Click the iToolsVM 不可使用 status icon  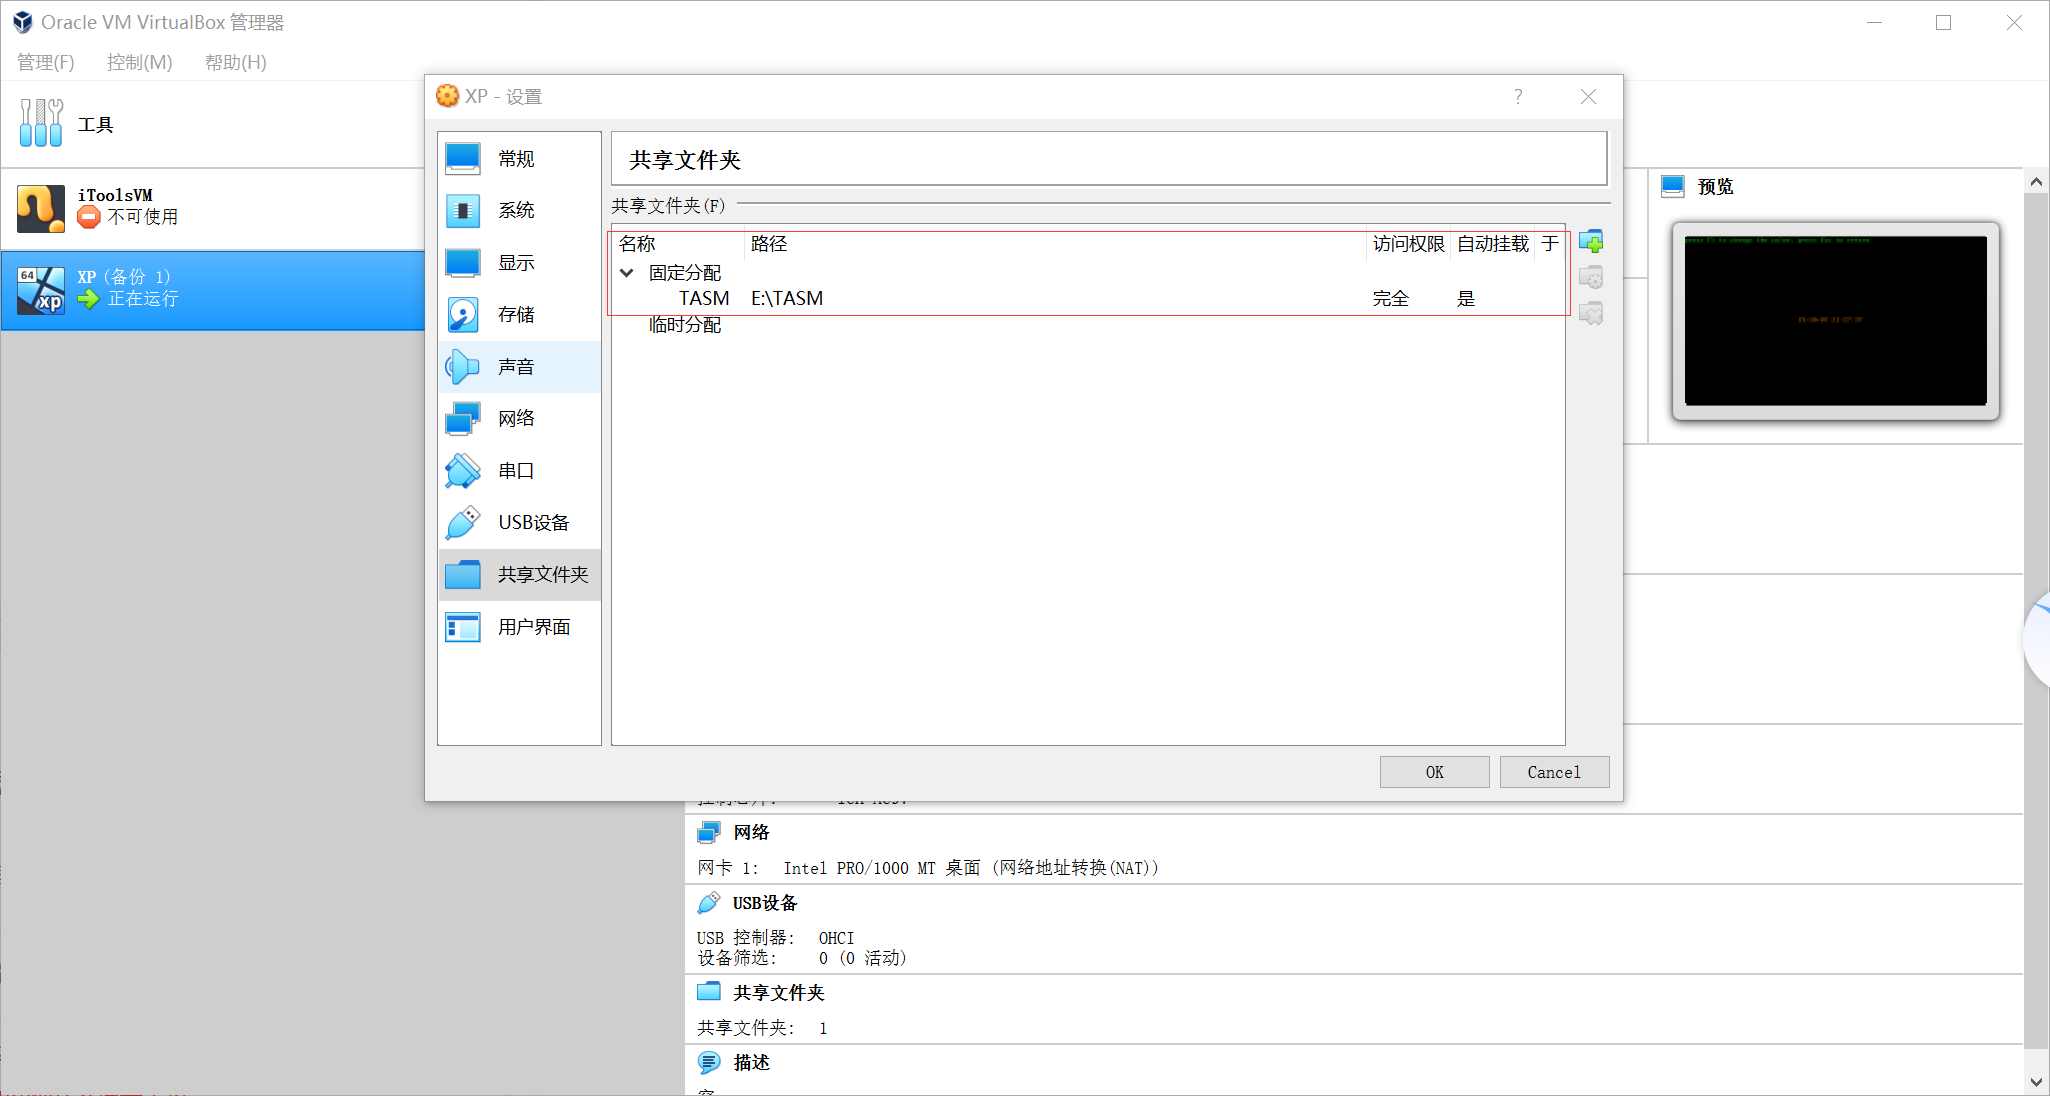89,217
